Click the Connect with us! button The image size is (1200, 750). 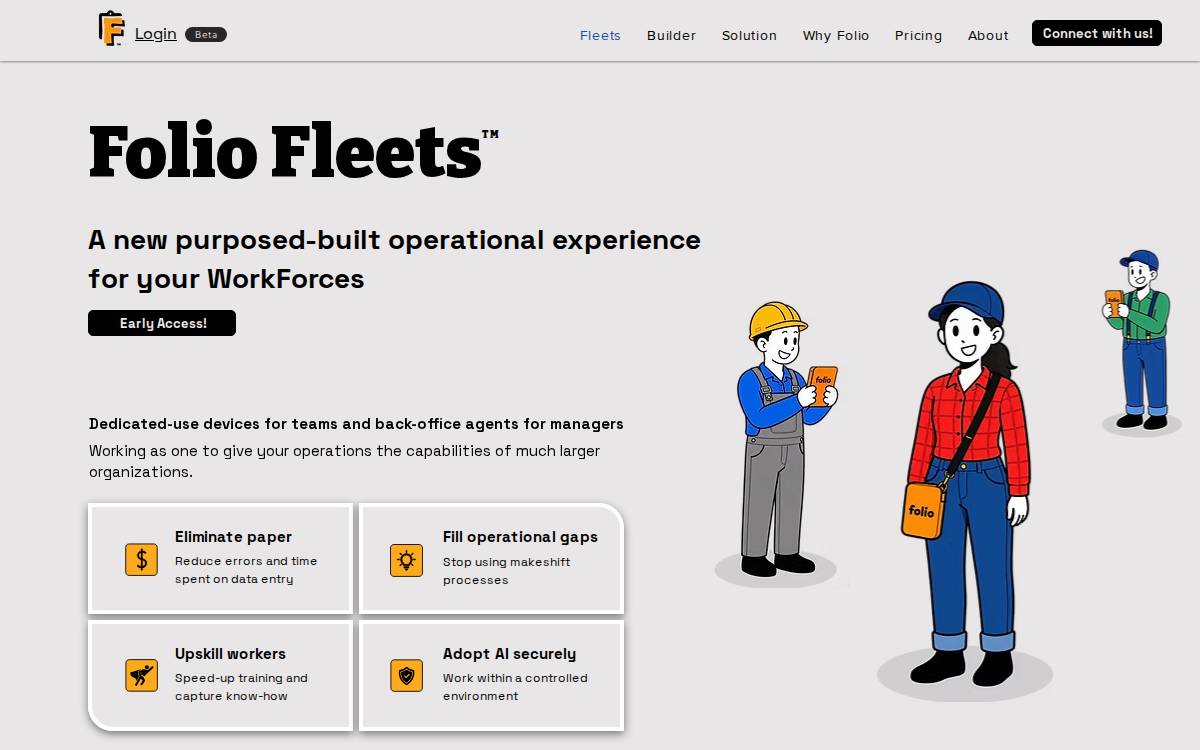click(1097, 33)
